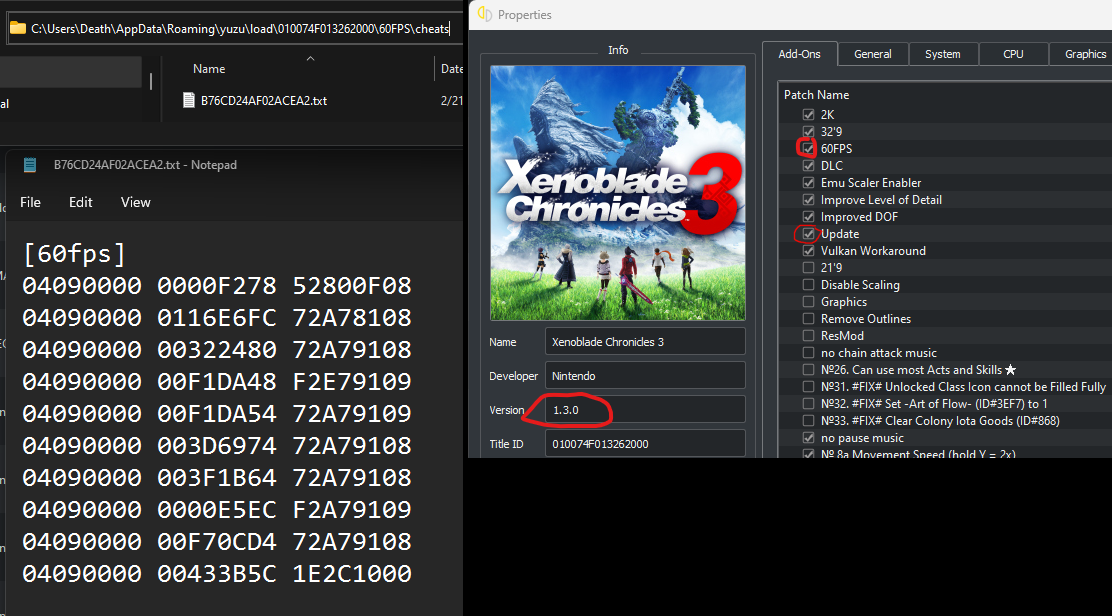
Task: Enable the no chain attack music patch
Action: (x=808, y=352)
